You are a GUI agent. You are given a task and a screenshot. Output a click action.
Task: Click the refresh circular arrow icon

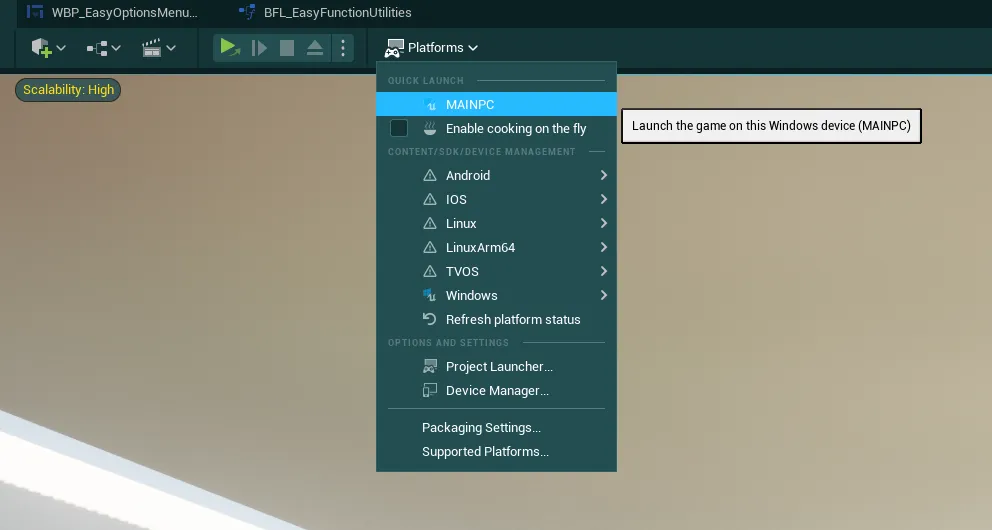(430, 319)
